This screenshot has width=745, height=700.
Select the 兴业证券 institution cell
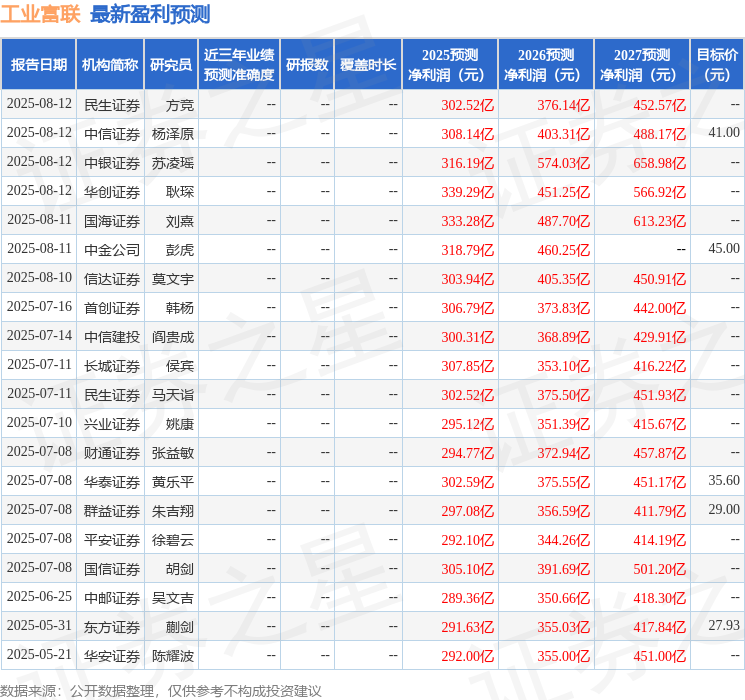coord(112,424)
